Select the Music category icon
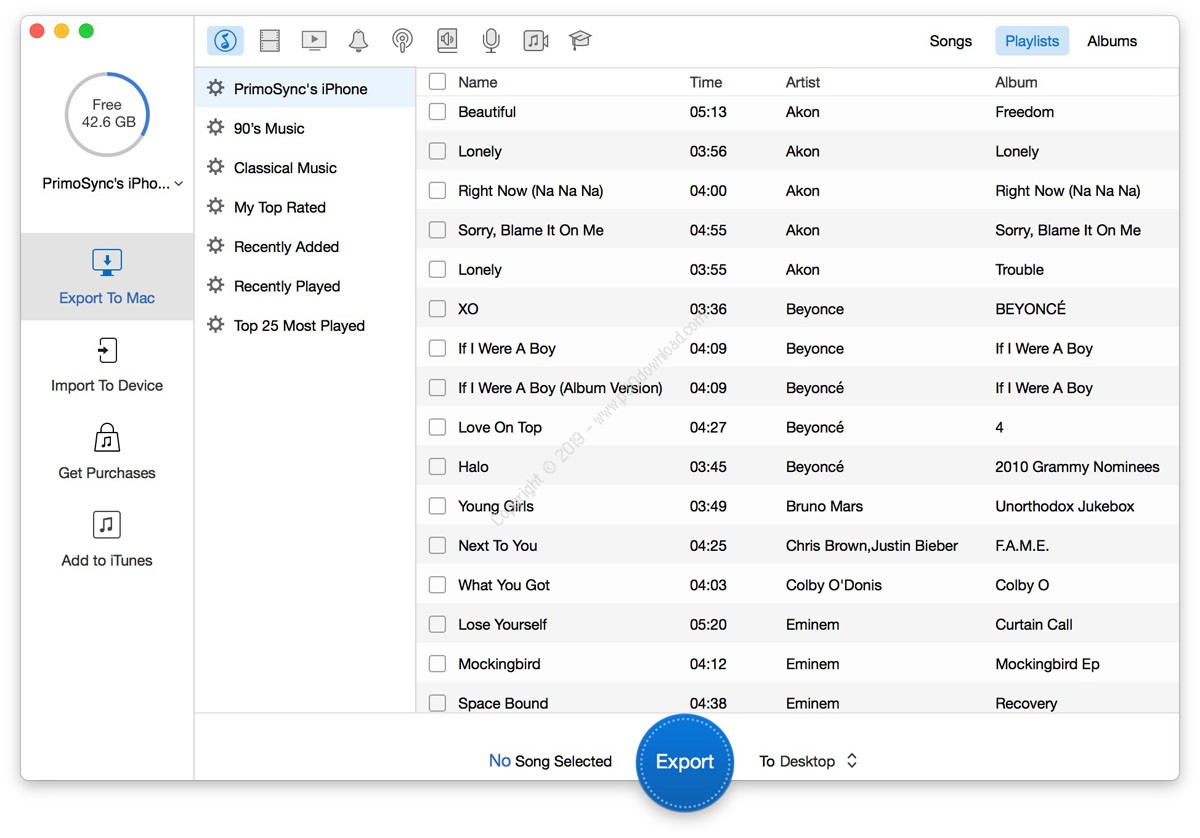 tap(226, 41)
